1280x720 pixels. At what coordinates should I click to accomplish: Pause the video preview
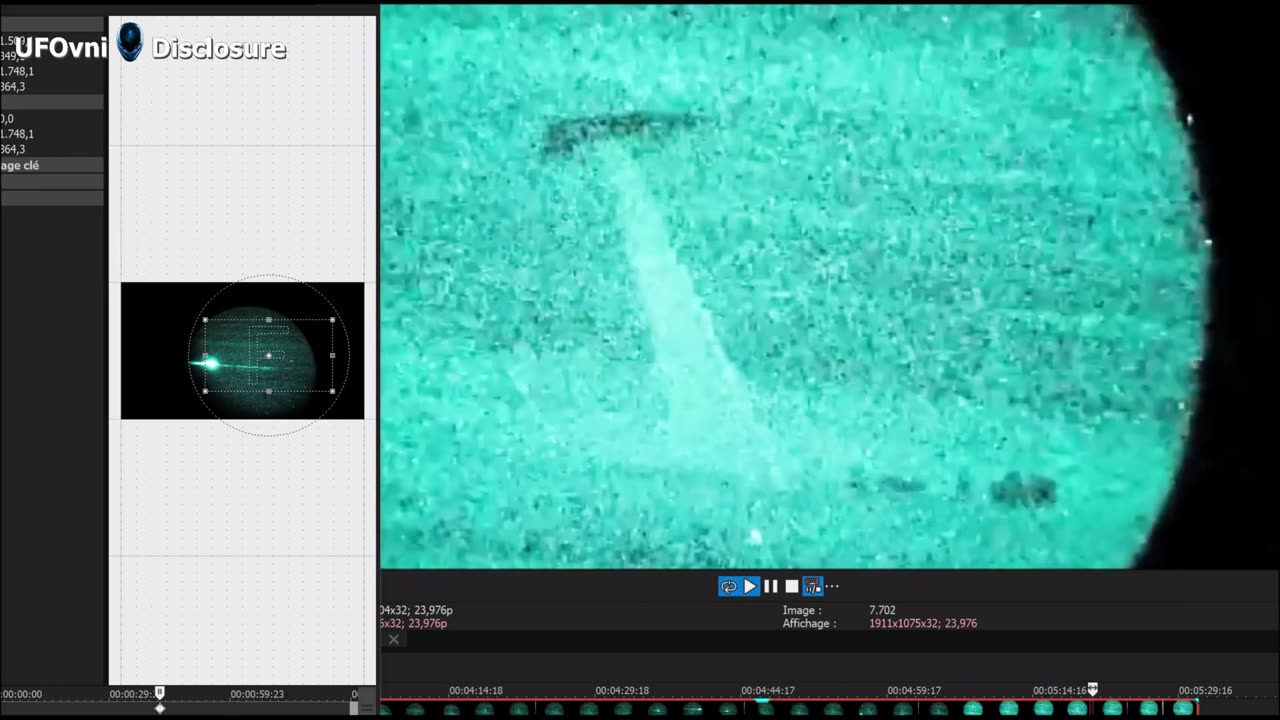pyautogui.click(x=771, y=587)
